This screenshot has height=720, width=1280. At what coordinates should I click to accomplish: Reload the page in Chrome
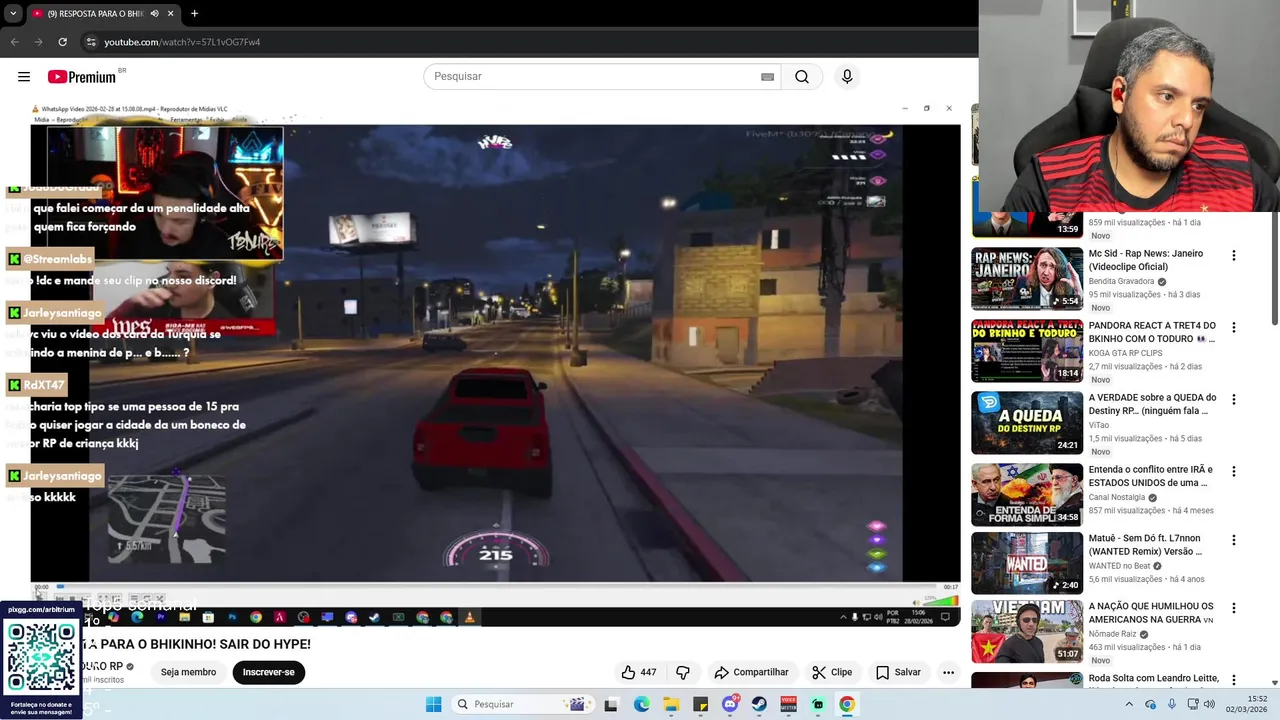click(62, 42)
